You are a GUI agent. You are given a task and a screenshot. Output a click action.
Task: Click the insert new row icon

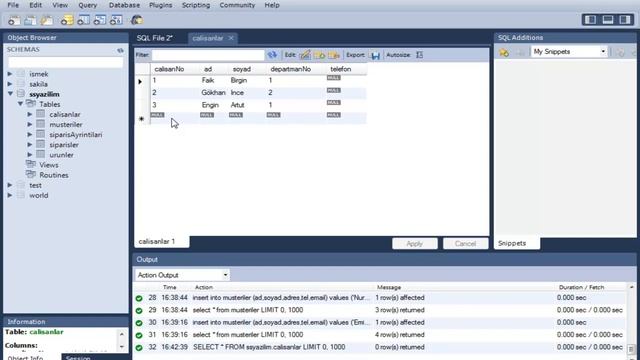[320, 55]
